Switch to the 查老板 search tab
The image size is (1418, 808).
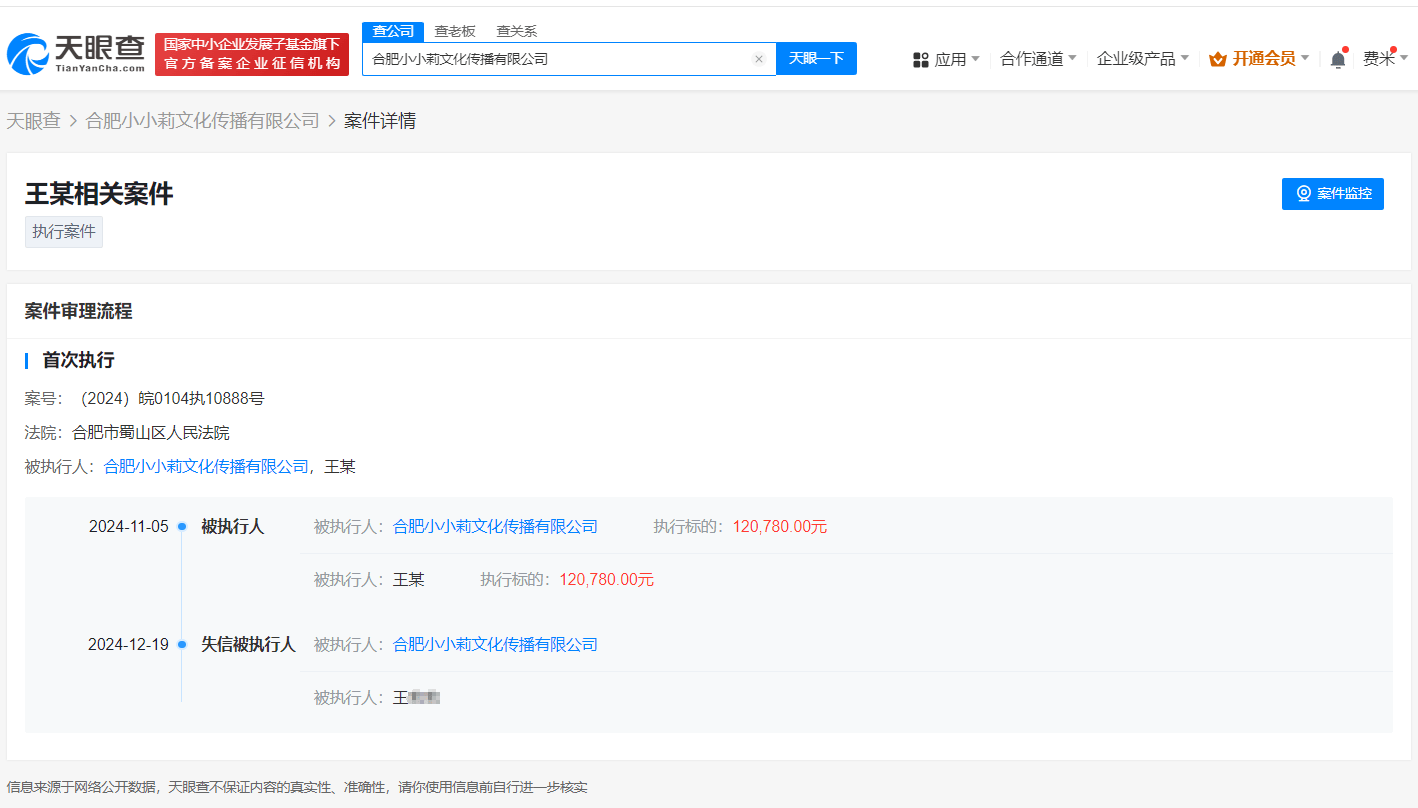455,32
